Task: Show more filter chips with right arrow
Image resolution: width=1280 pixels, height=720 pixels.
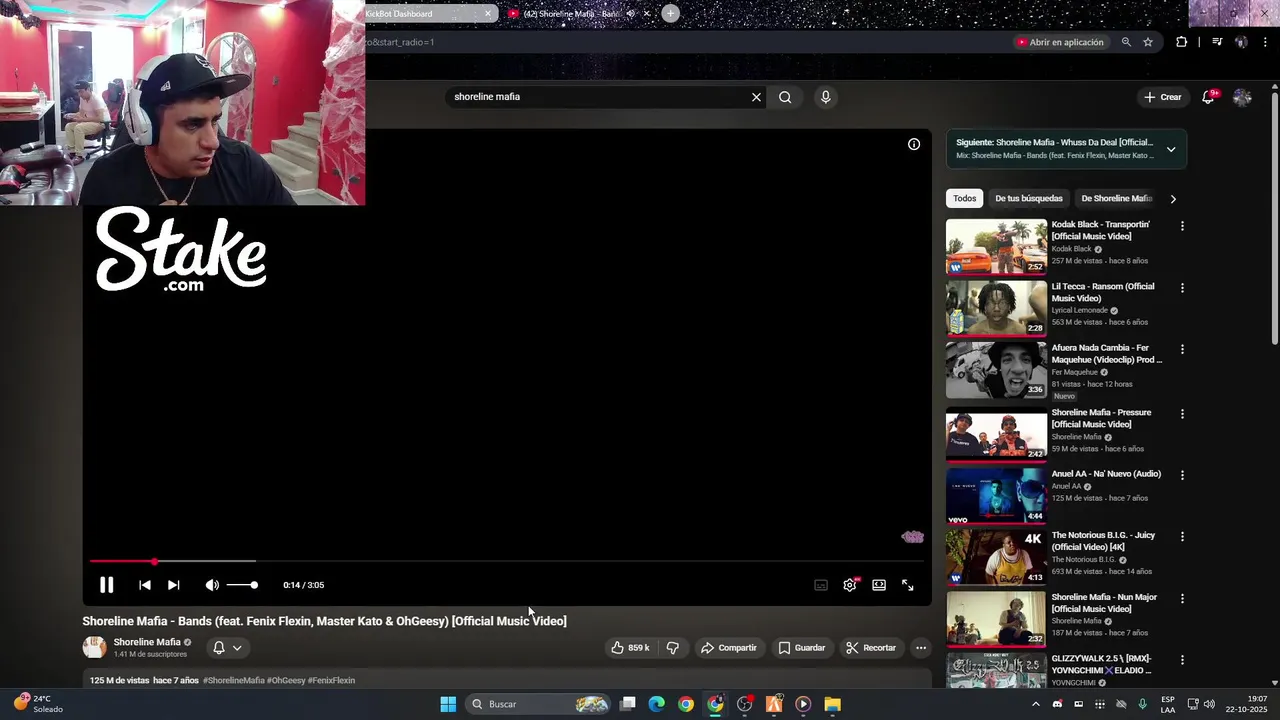Action: click(1173, 198)
